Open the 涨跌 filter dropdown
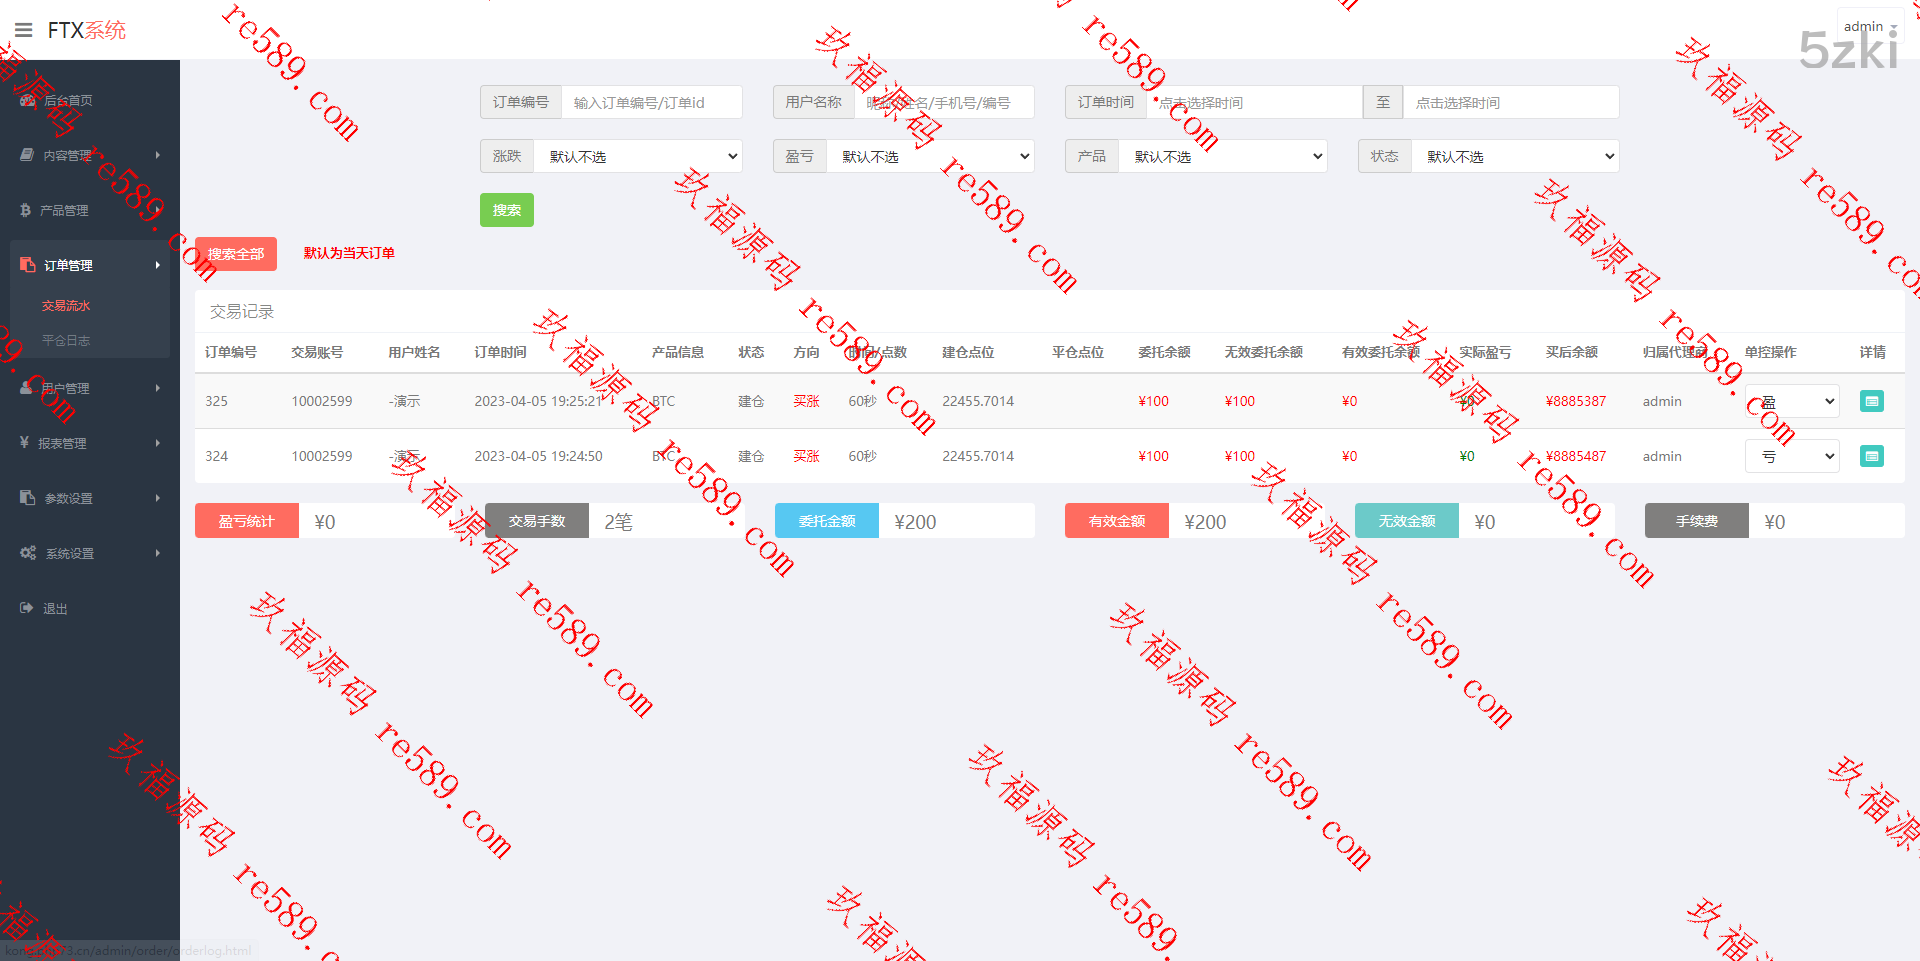The image size is (1920, 961). [638, 156]
